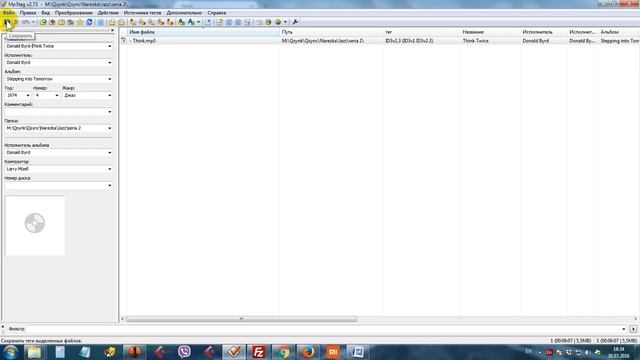Viewport: 640px width, 360px height.
Task: Expand the Номер диска dropdown
Action: point(109,185)
